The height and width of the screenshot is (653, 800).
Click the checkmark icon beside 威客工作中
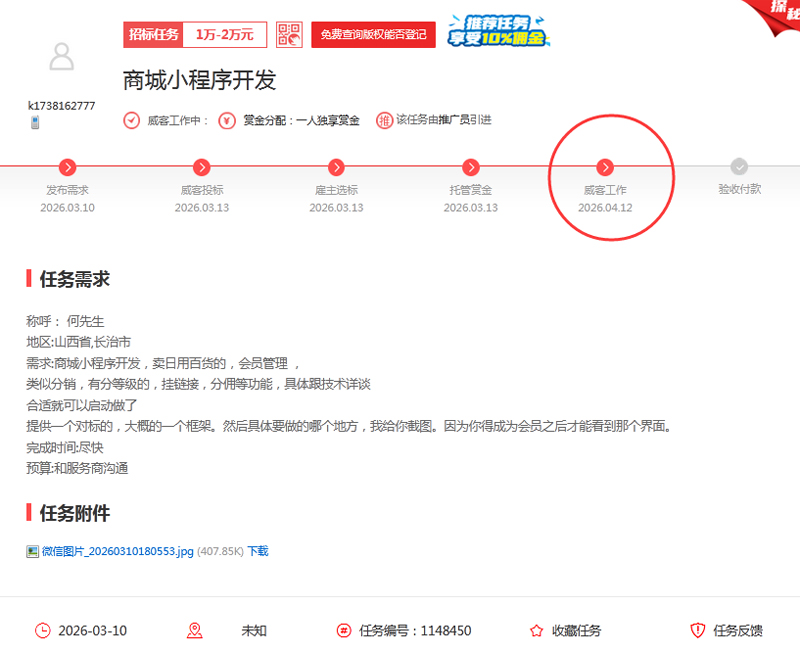pyautogui.click(x=130, y=119)
